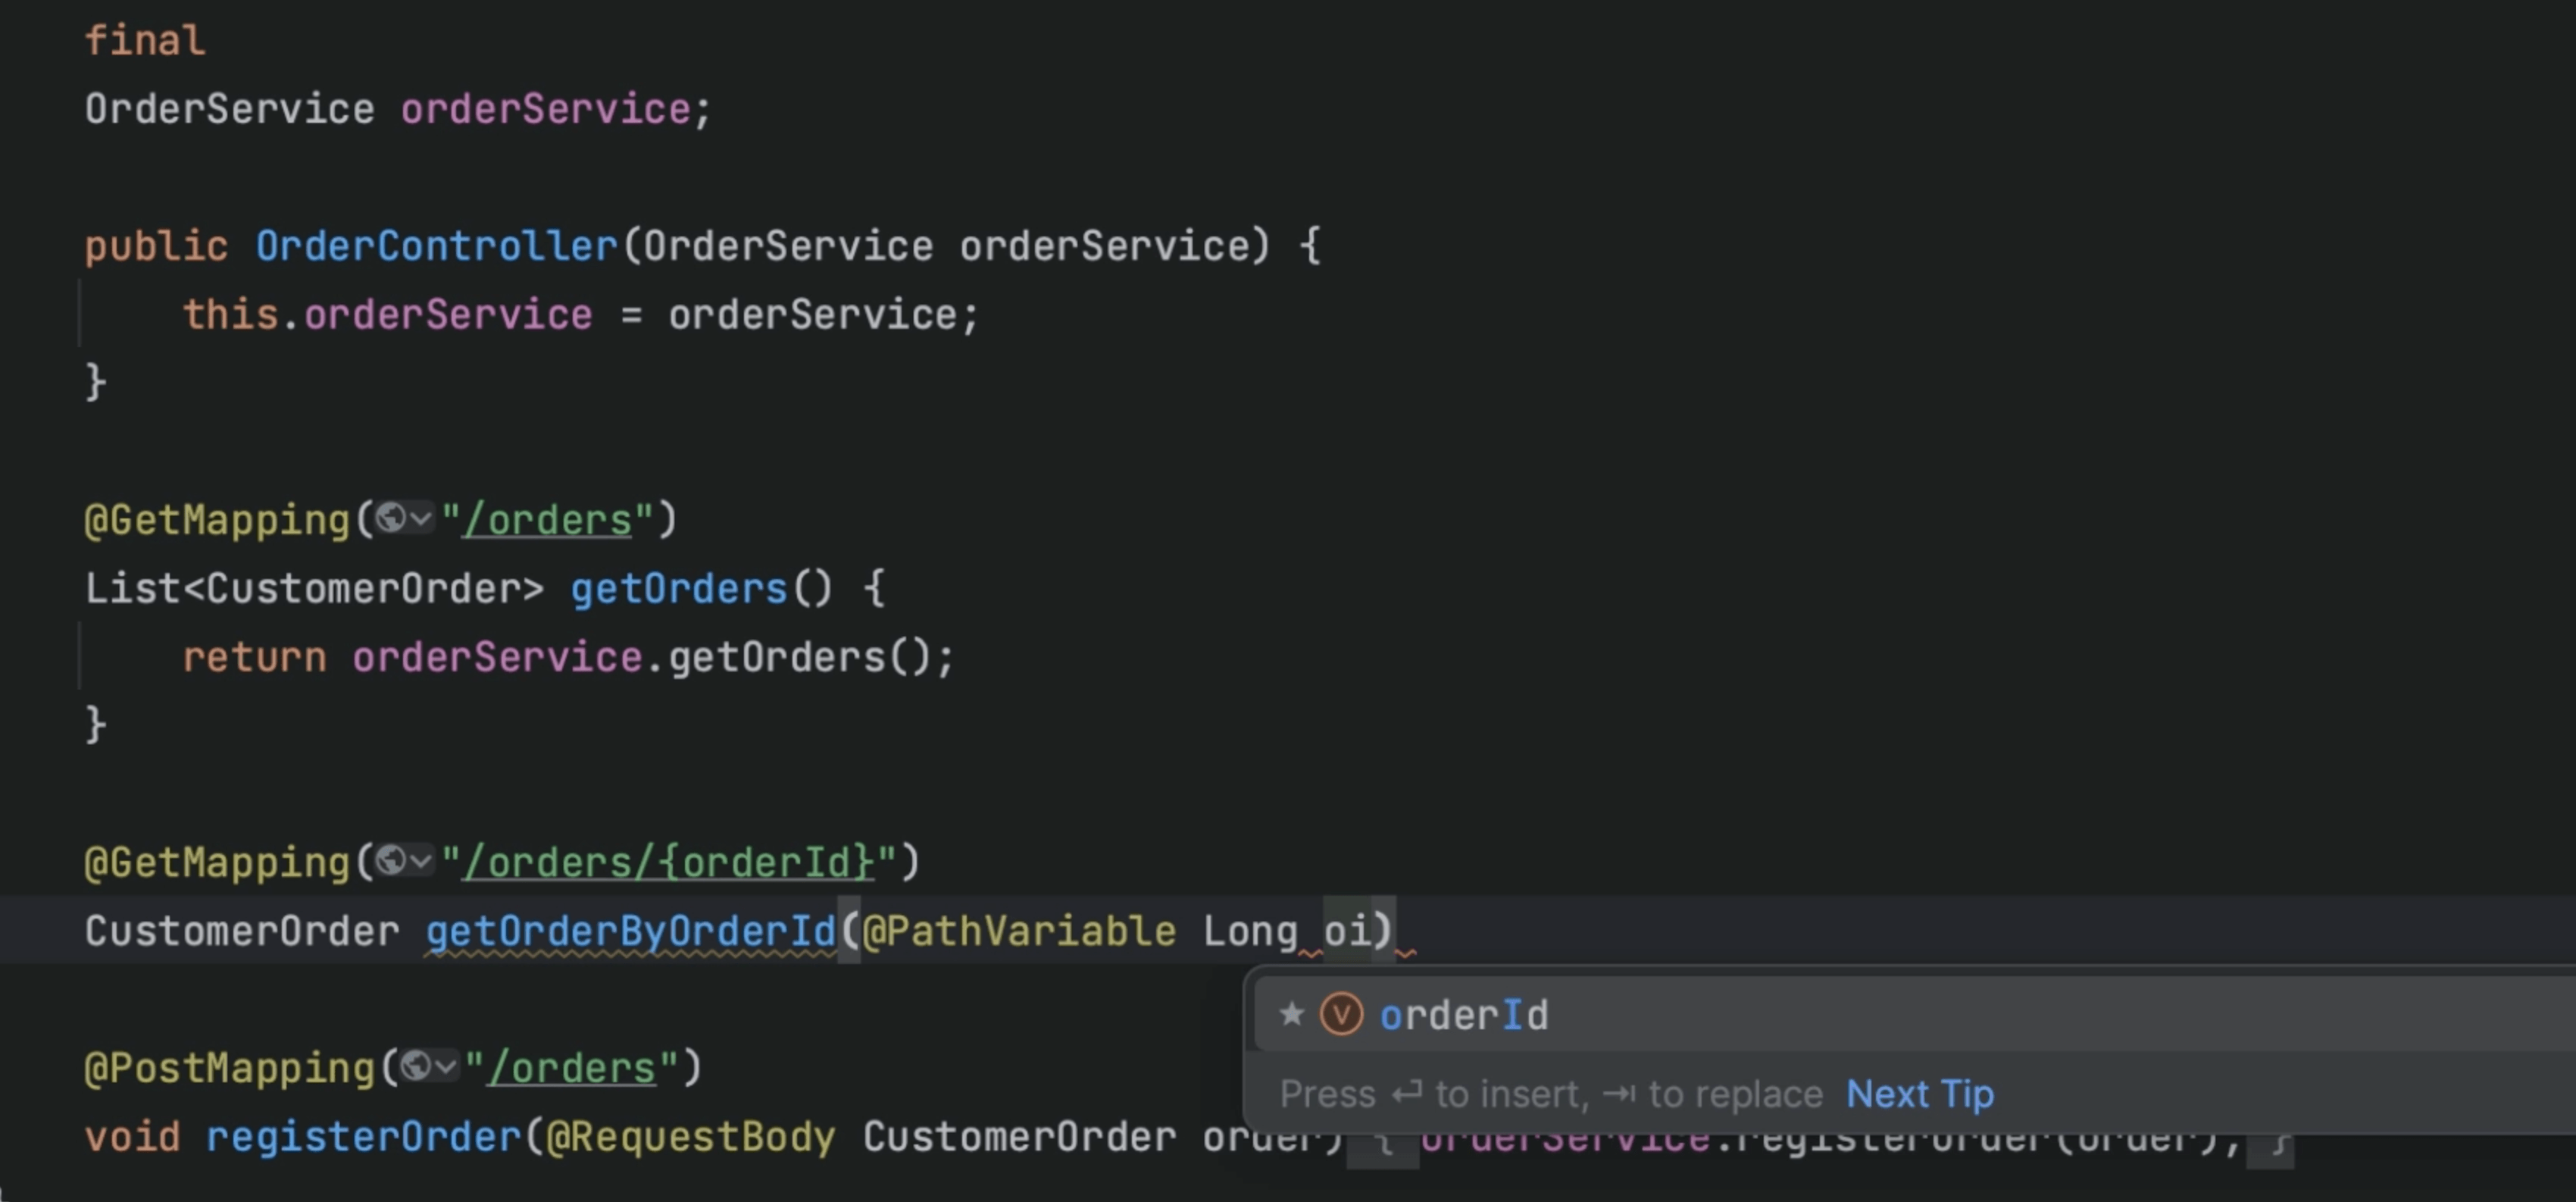Open chevron dropdown in PostMapping annotation

point(446,1066)
